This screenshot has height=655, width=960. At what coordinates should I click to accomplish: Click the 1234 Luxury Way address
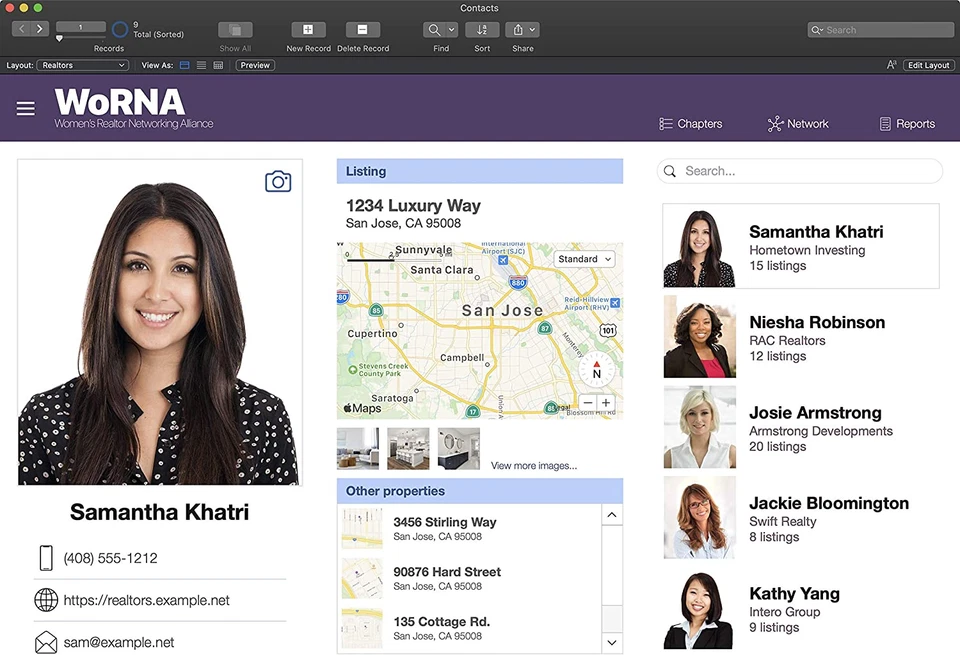tap(413, 206)
